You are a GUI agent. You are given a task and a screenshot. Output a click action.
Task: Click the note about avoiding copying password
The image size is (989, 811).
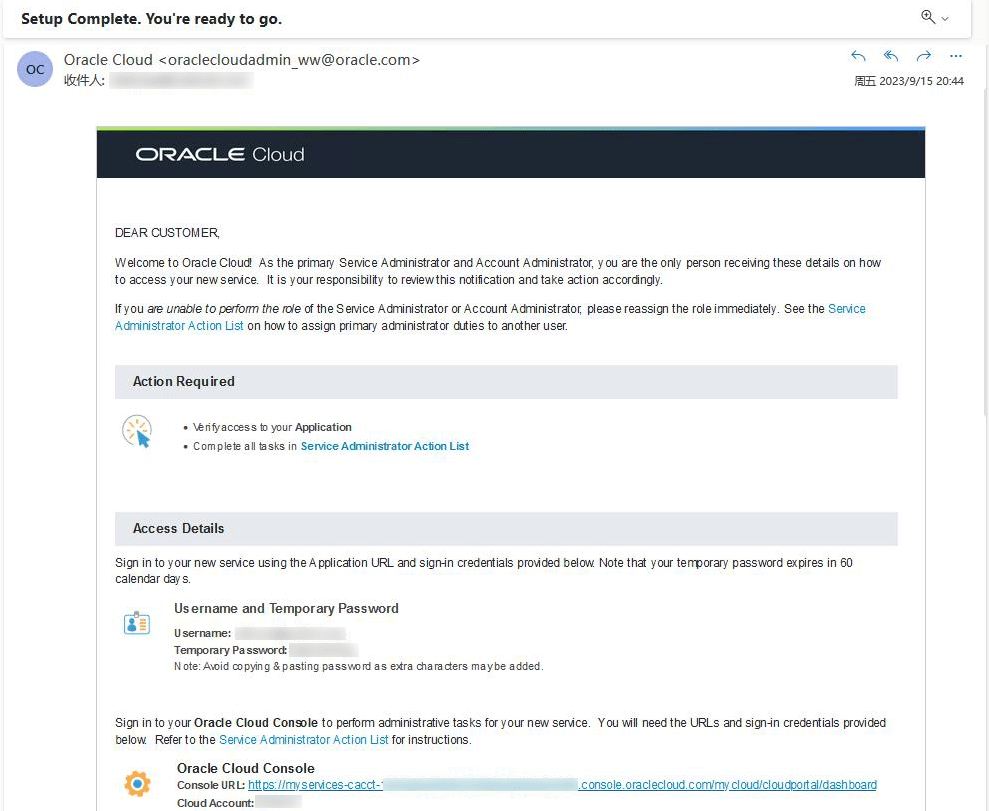(358, 667)
